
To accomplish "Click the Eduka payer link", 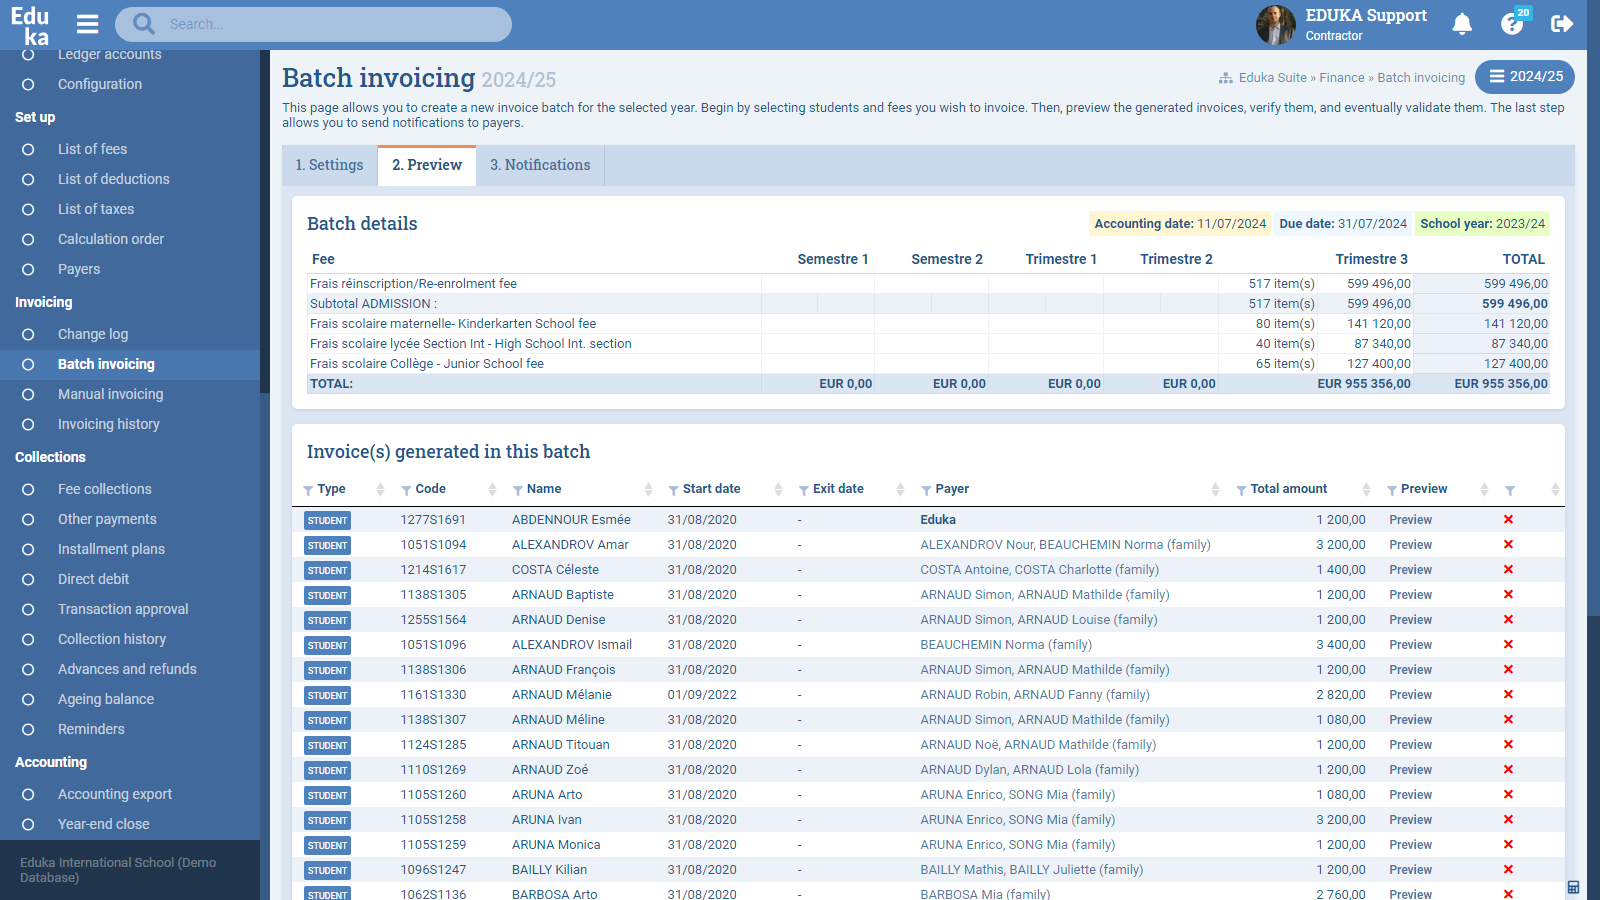I will 938,520.
